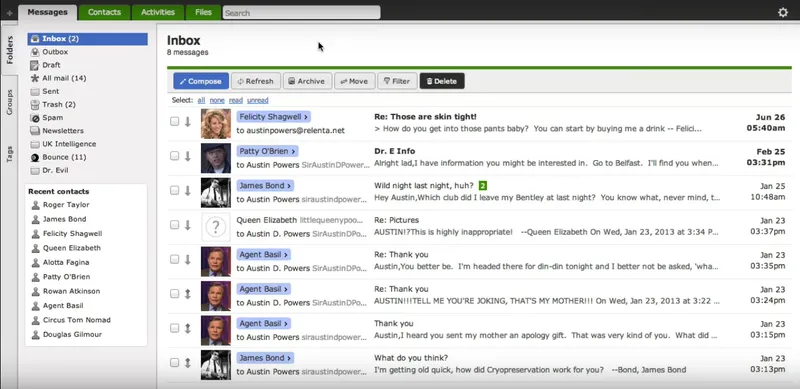The height and width of the screenshot is (389, 800).
Task: Click the person icon beside Roger Taylor
Action: (x=35, y=205)
